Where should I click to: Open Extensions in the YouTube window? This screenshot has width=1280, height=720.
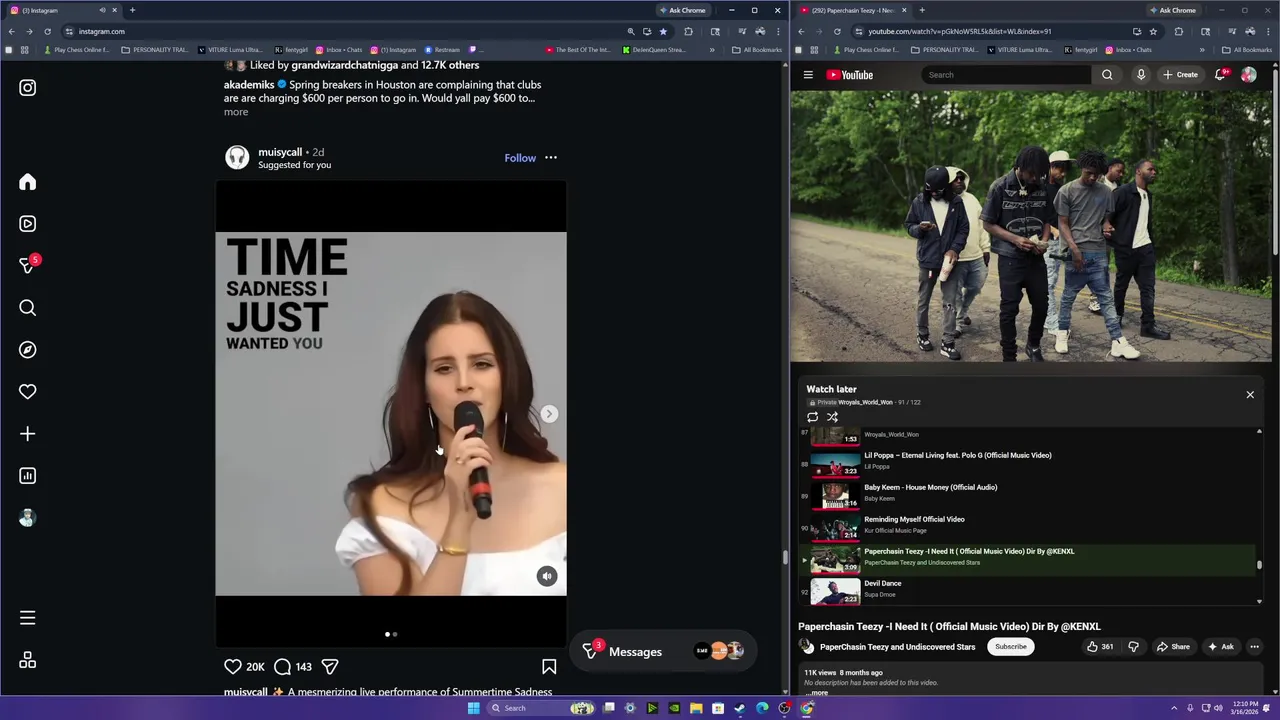click(x=1178, y=31)
